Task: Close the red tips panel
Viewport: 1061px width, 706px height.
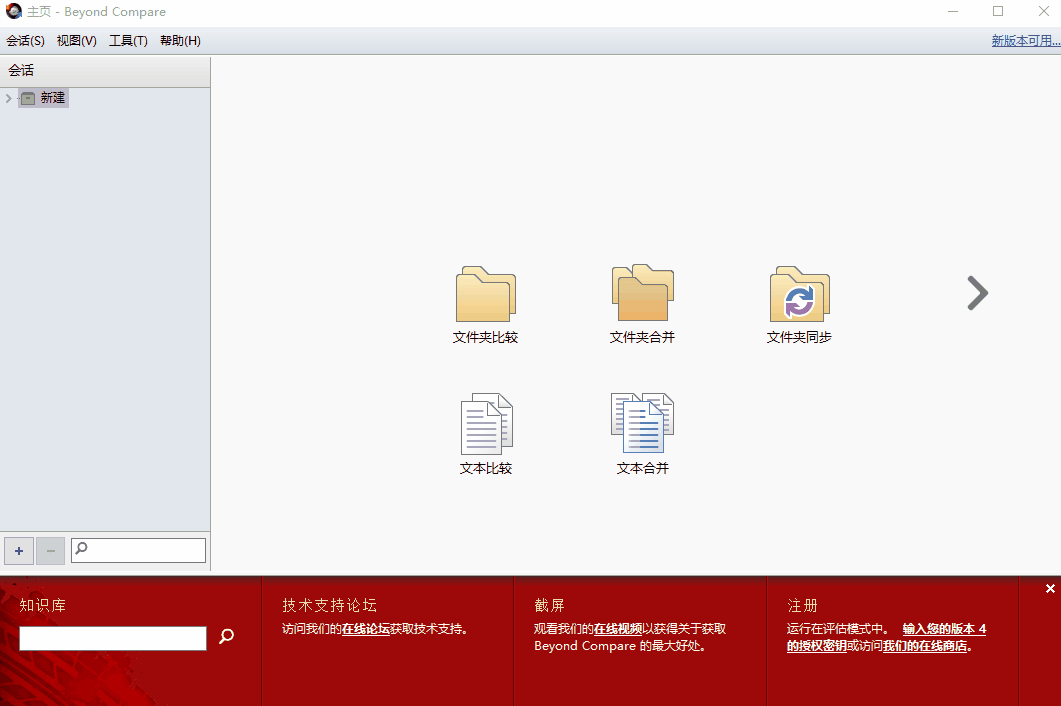Action: [x=1049, y=588]
